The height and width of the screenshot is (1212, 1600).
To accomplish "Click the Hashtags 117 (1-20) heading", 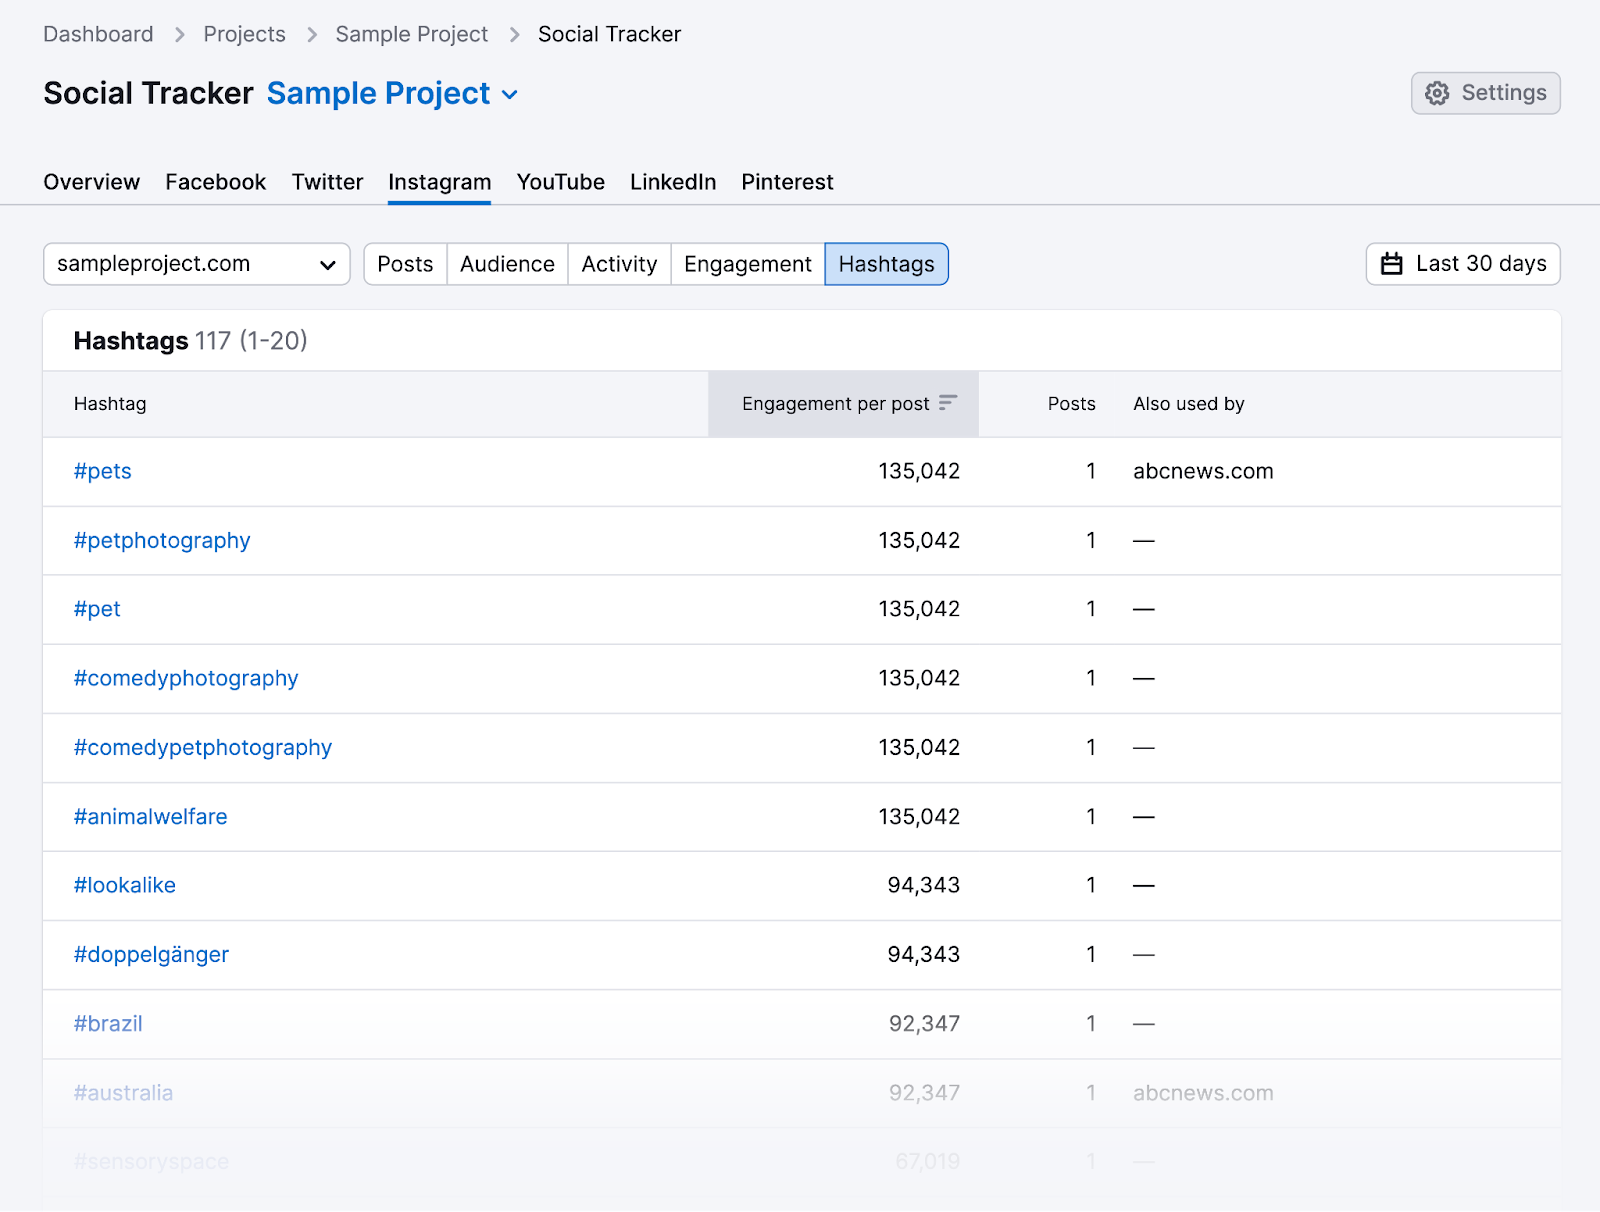I will pyautogui.click(x=191, y=341).
